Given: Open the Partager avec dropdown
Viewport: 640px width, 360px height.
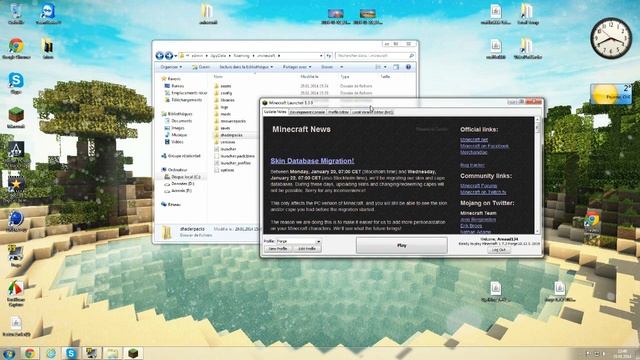Looking at the screenshot, I should click(297, 67).
